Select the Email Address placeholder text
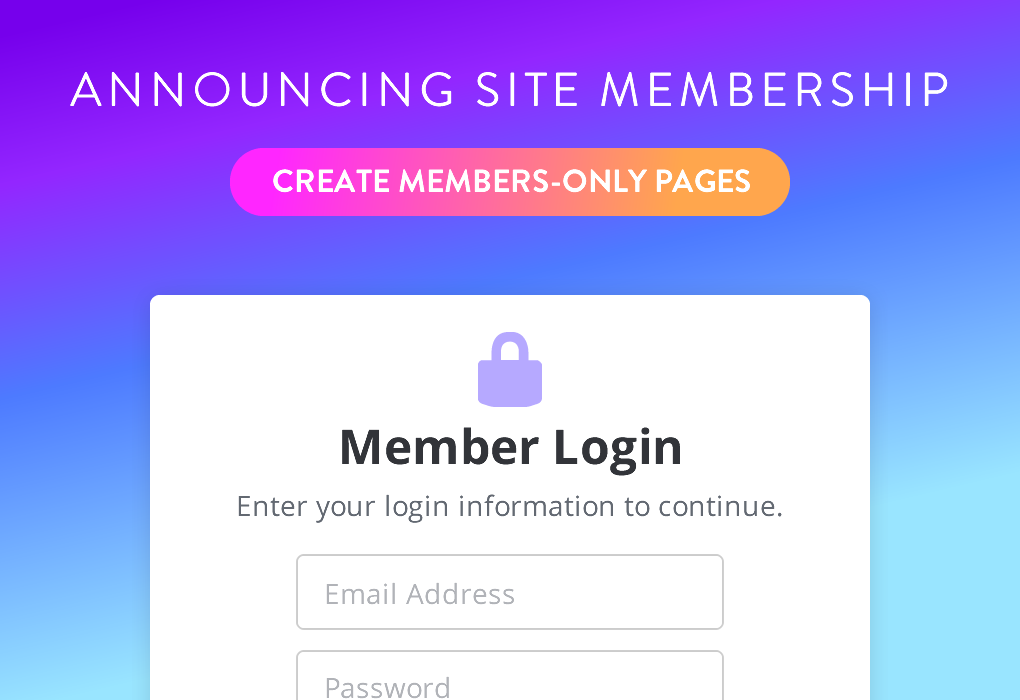 tap(419, 593)
